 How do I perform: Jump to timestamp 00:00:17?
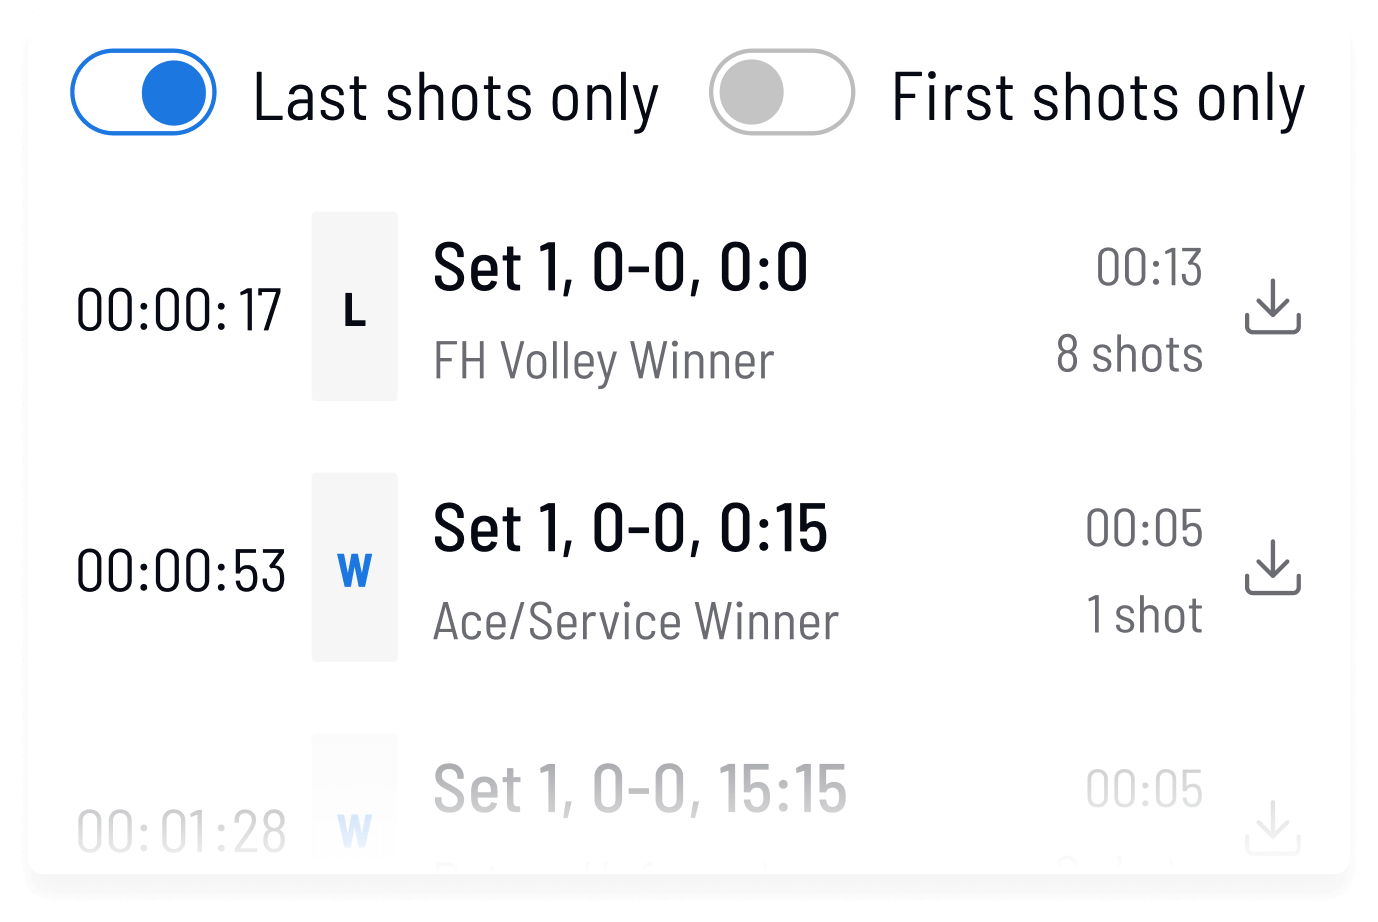click(x=179, y=310)
